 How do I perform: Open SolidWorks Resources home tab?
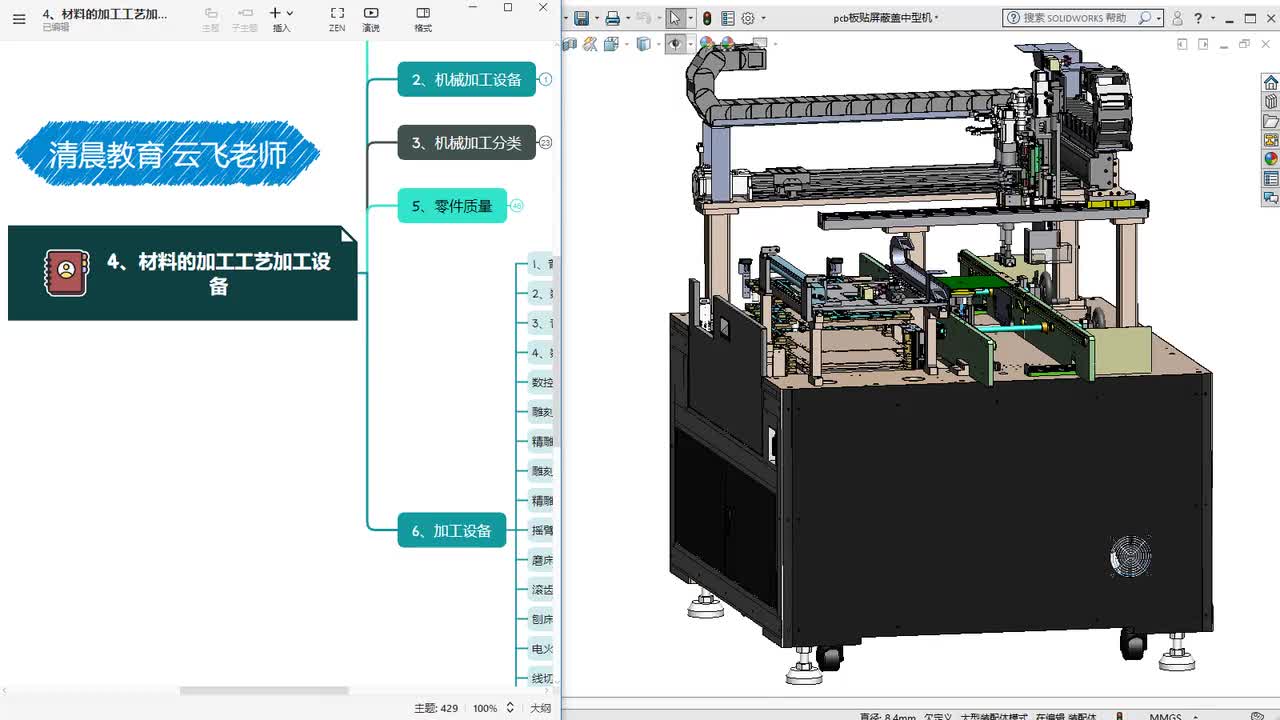click(x=1271, y=82)
